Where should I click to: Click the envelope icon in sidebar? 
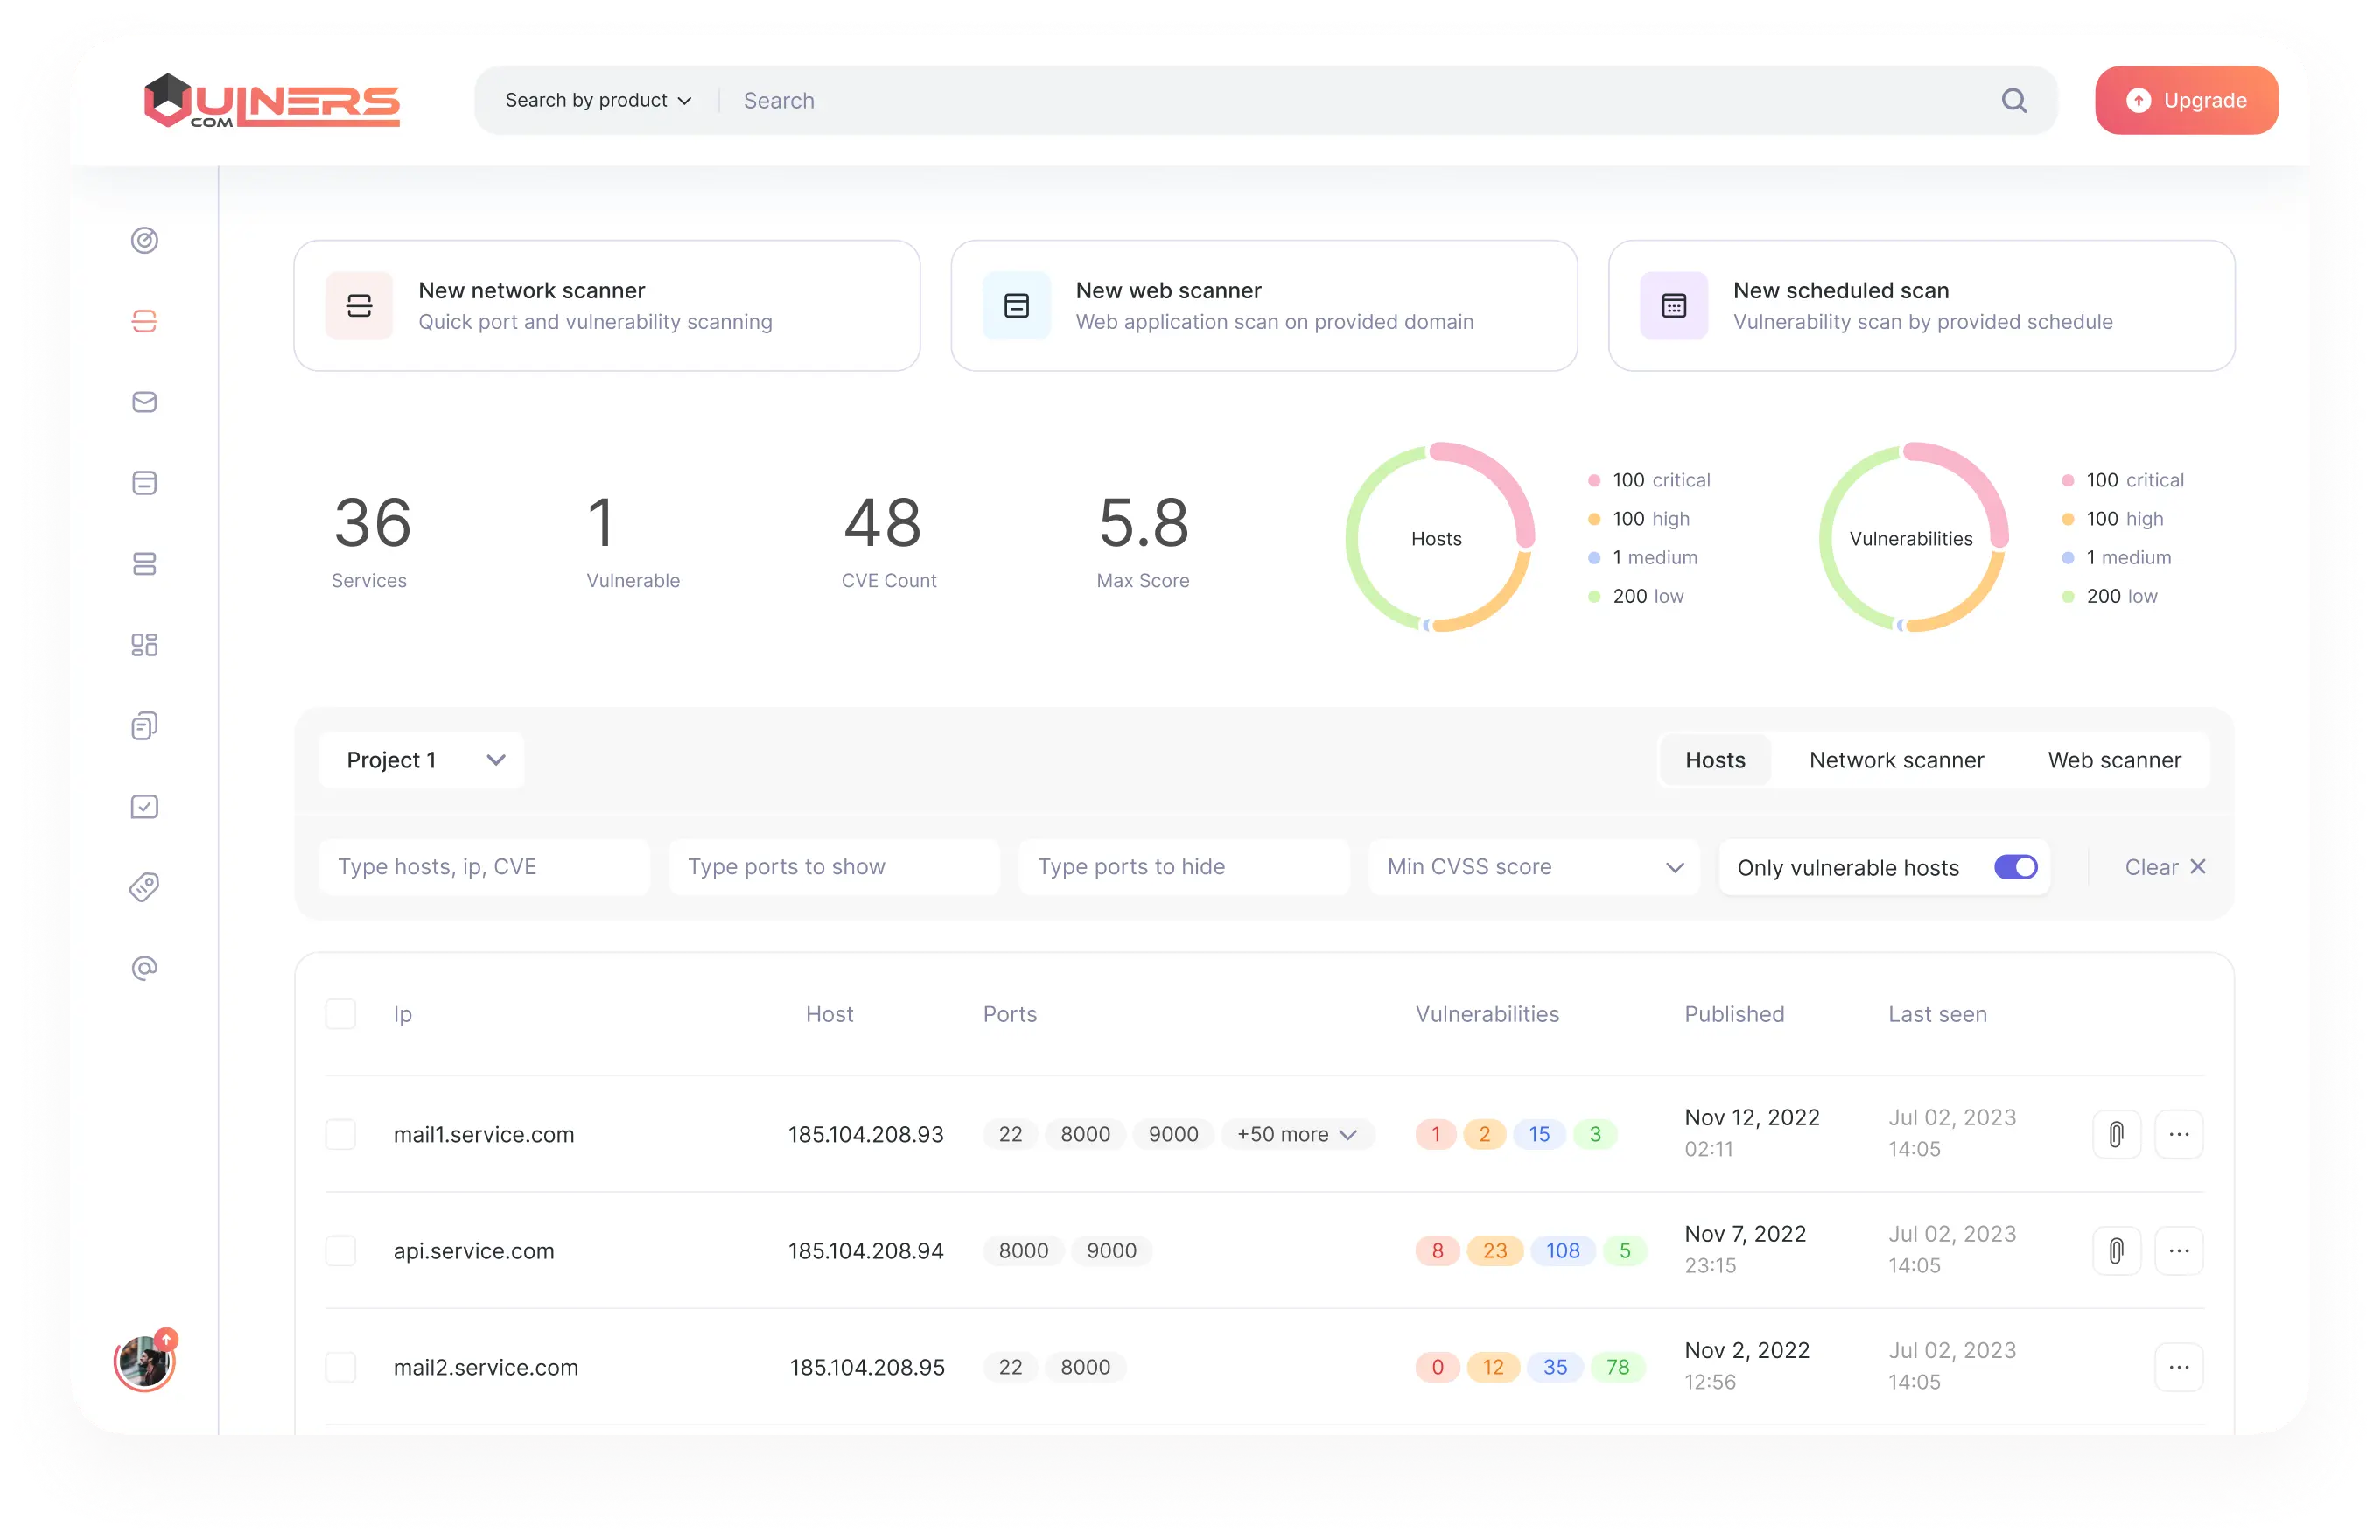pyautogui.click(x=145, y=402)
